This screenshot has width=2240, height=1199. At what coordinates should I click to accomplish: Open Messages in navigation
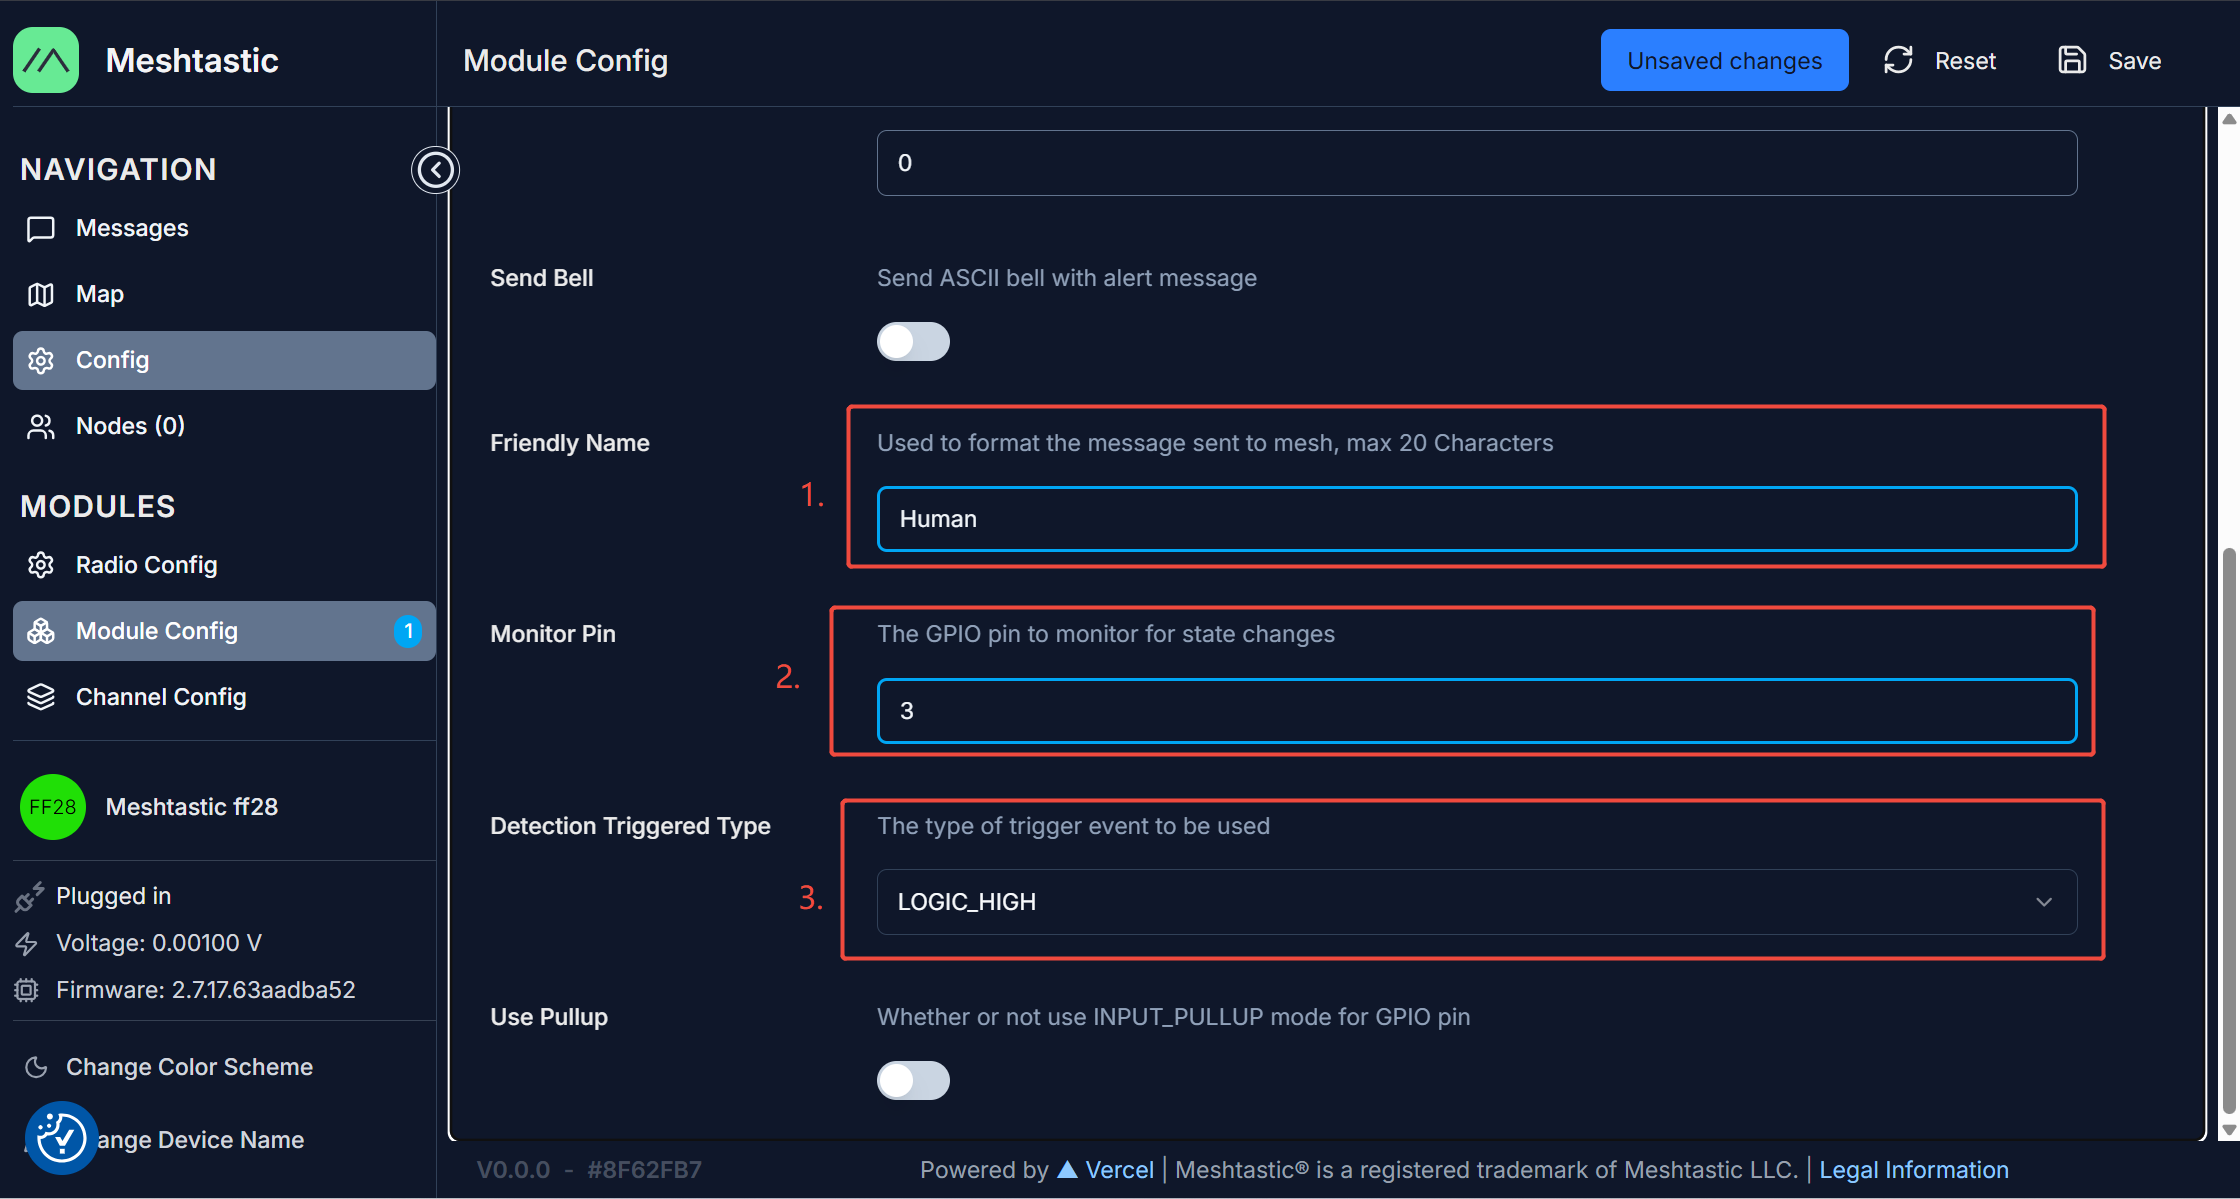tap(132, 228)
